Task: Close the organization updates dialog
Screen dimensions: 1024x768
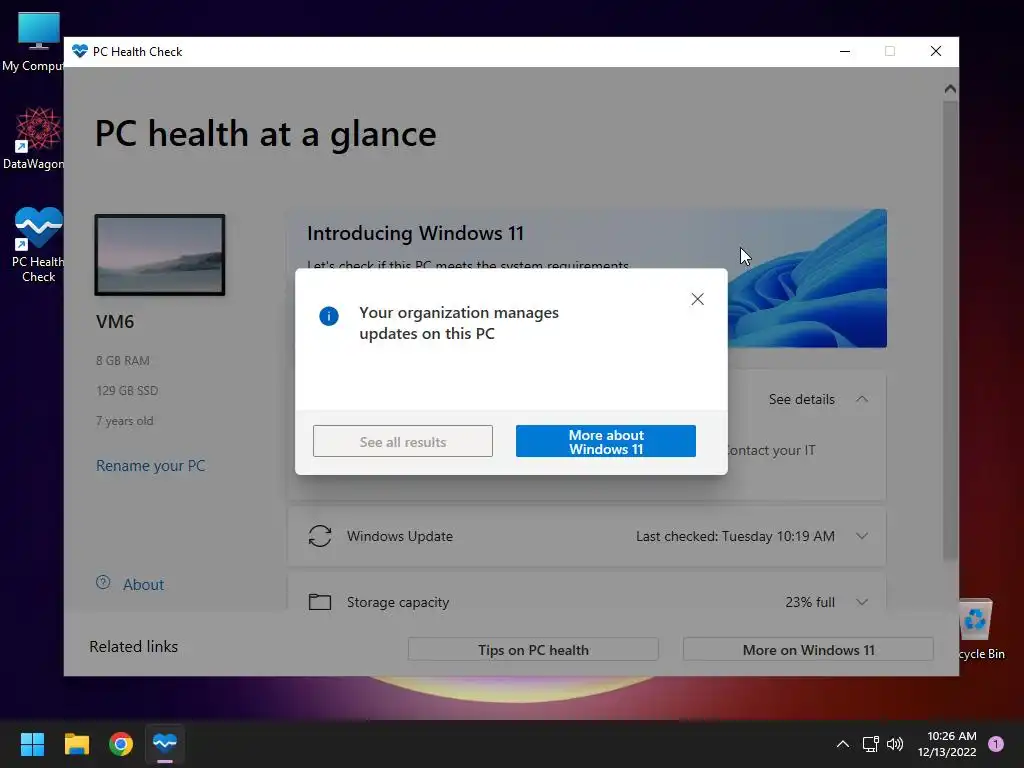Action: pyautogui.click(x=697, y=299)
